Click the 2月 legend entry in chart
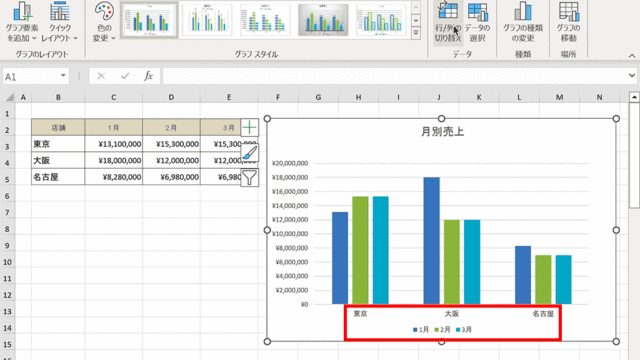 [442, 329]
